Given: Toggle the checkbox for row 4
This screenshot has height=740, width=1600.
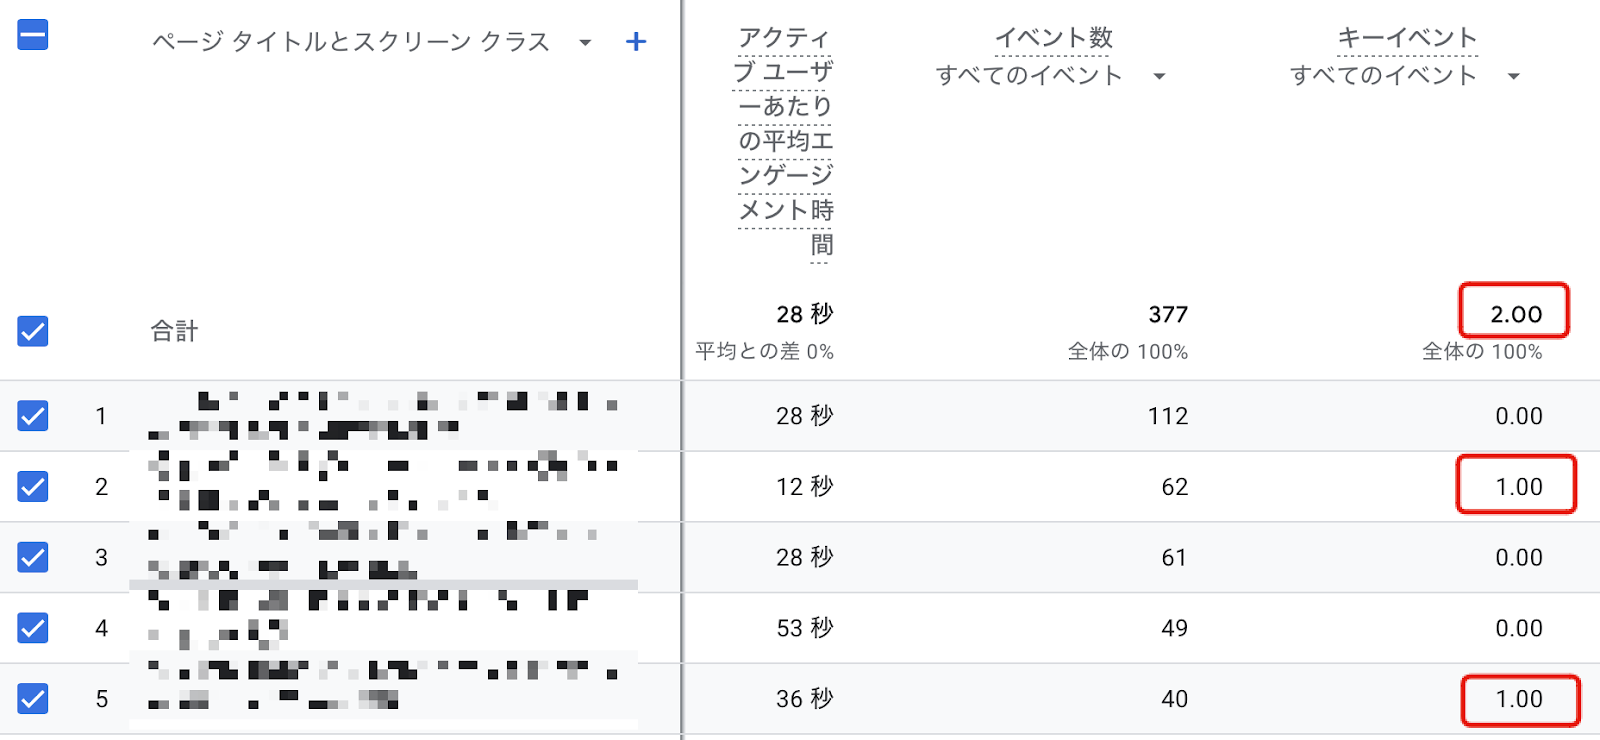Looking at the screenshot, I should [33, 628].
